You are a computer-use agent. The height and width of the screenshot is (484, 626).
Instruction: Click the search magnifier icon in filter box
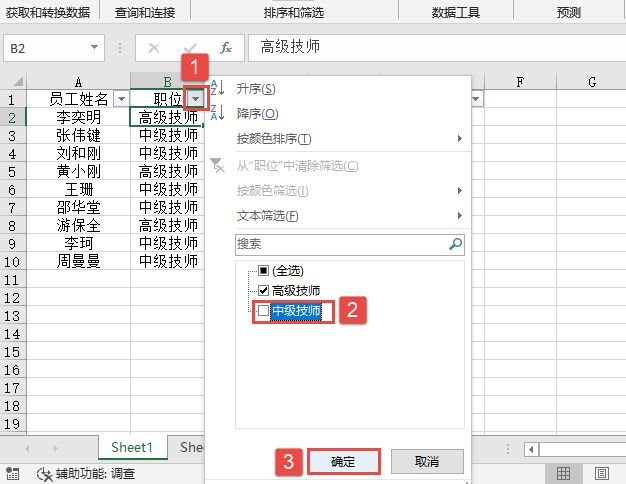(x=455, y=243)
